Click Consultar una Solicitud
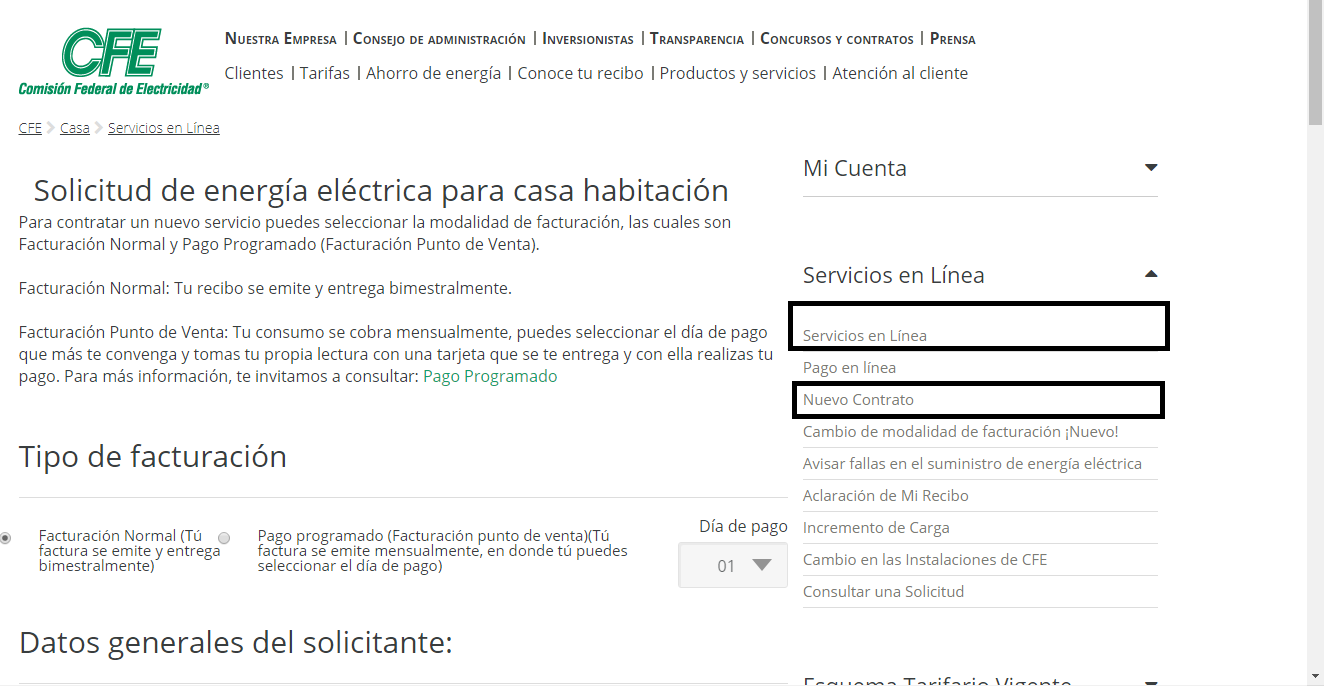Viewport: 1327px width, 686px height. click(883, 592)
